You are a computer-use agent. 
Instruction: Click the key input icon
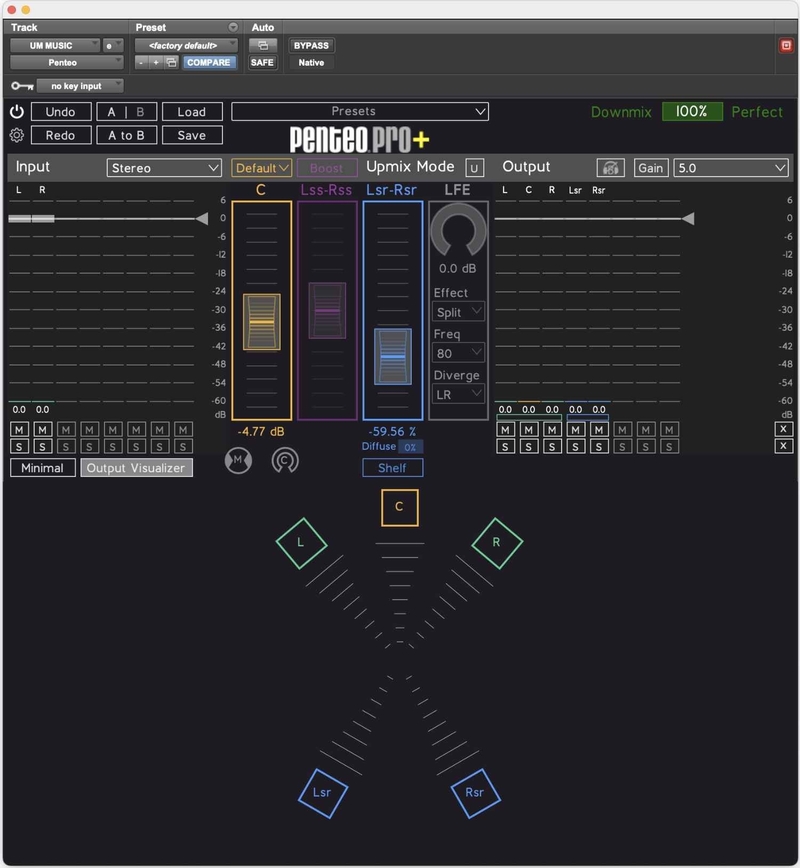click(22, 86)
